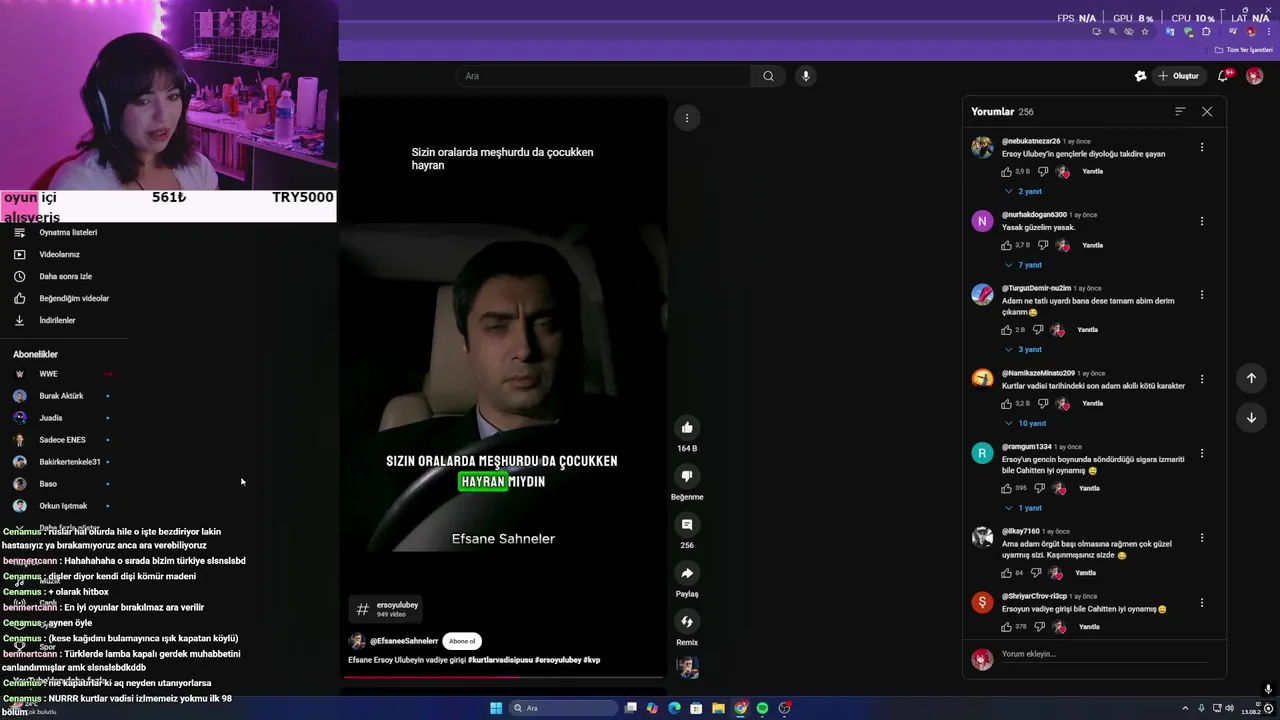Screen dimensions: 1280x720
Task: Close the Yorumlar comments panel
Action: [1207, 112]
